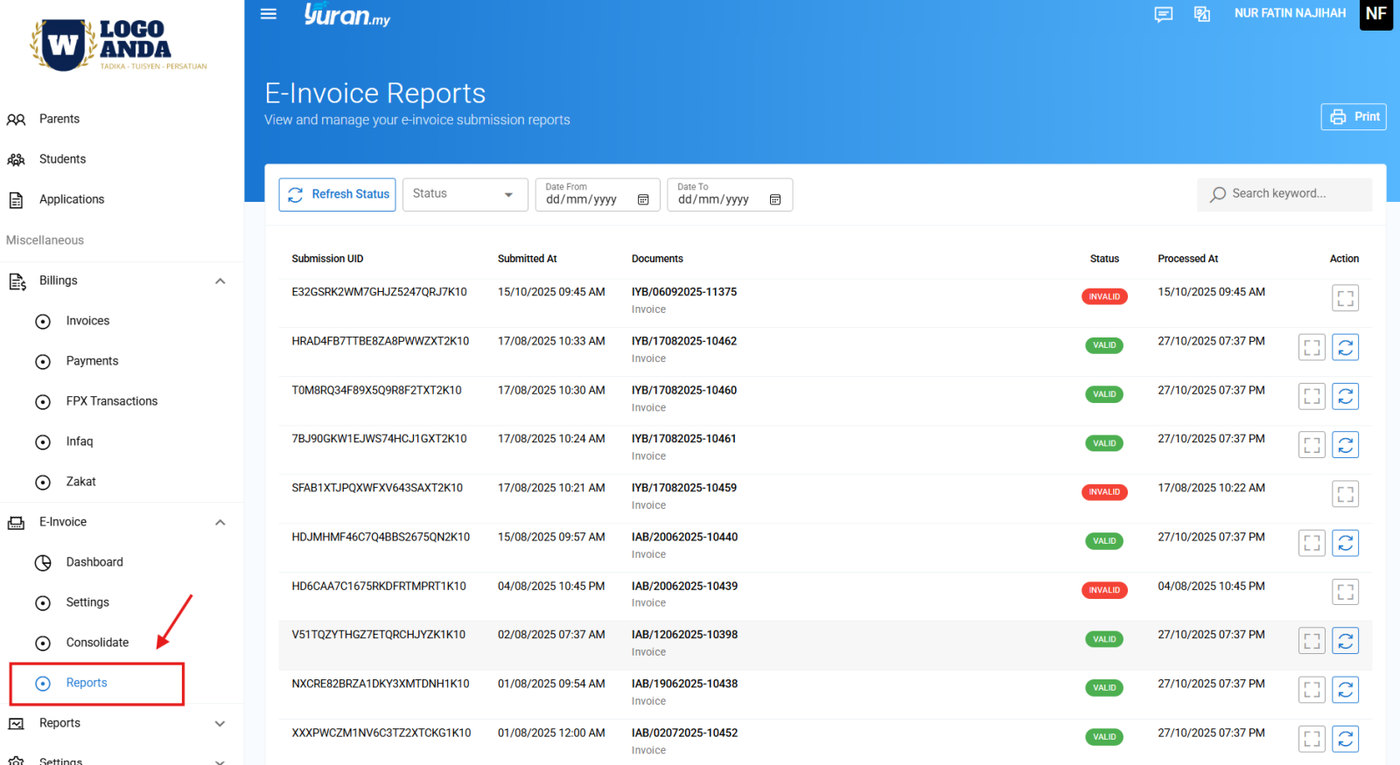This screenshot has width=1400, height=765.
Task: Open the chat messages icon in the header
Action: (1163, 14)
